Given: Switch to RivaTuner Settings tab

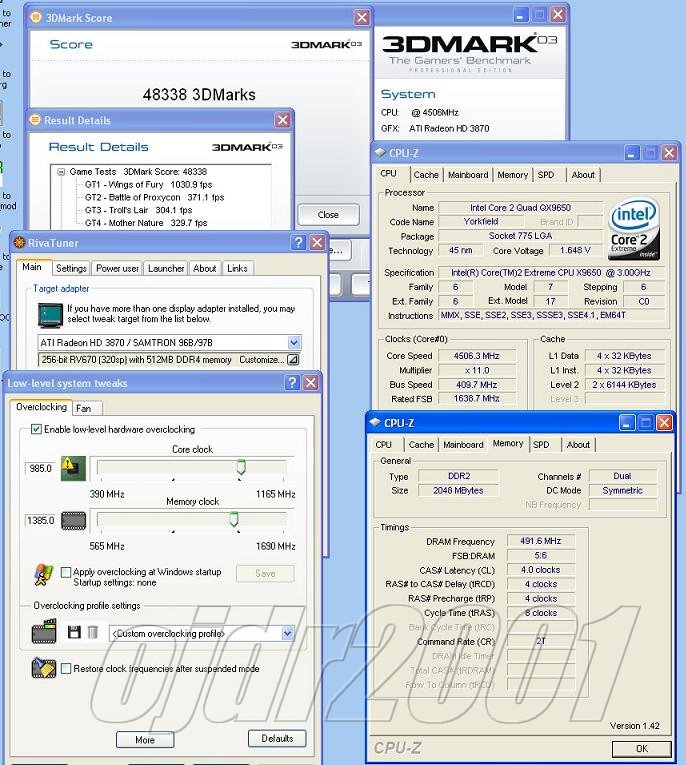Looking at the screenshot, I should click(71, 268).
